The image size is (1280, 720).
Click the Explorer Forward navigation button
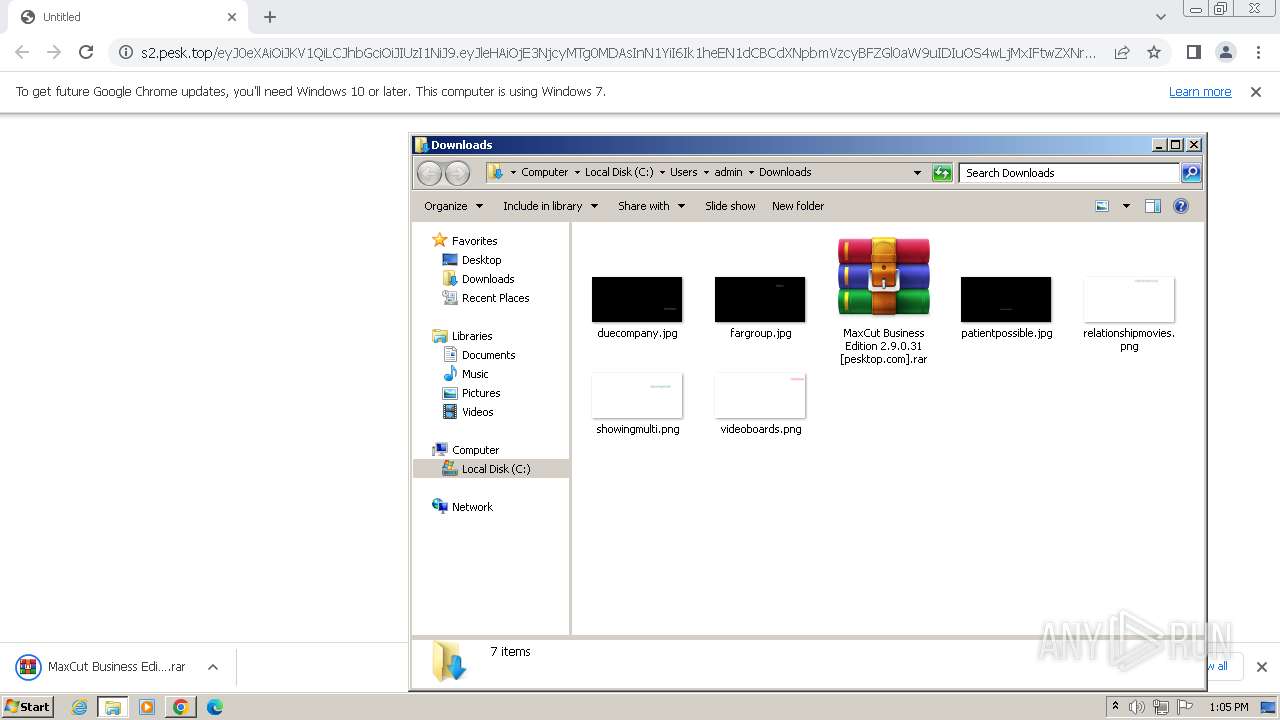pos(457,173)
